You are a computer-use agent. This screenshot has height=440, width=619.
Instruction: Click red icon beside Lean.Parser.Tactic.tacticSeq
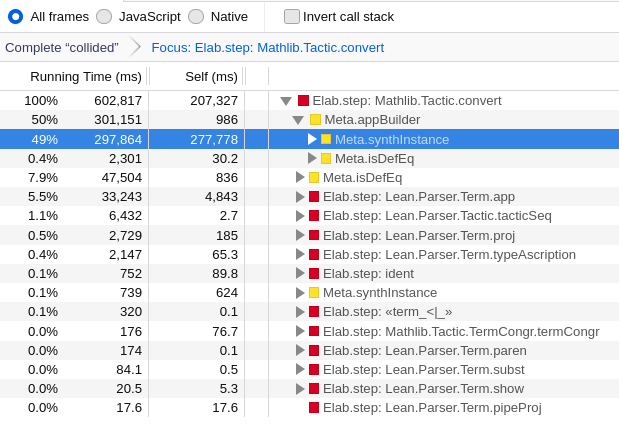(x=314, y=215)
